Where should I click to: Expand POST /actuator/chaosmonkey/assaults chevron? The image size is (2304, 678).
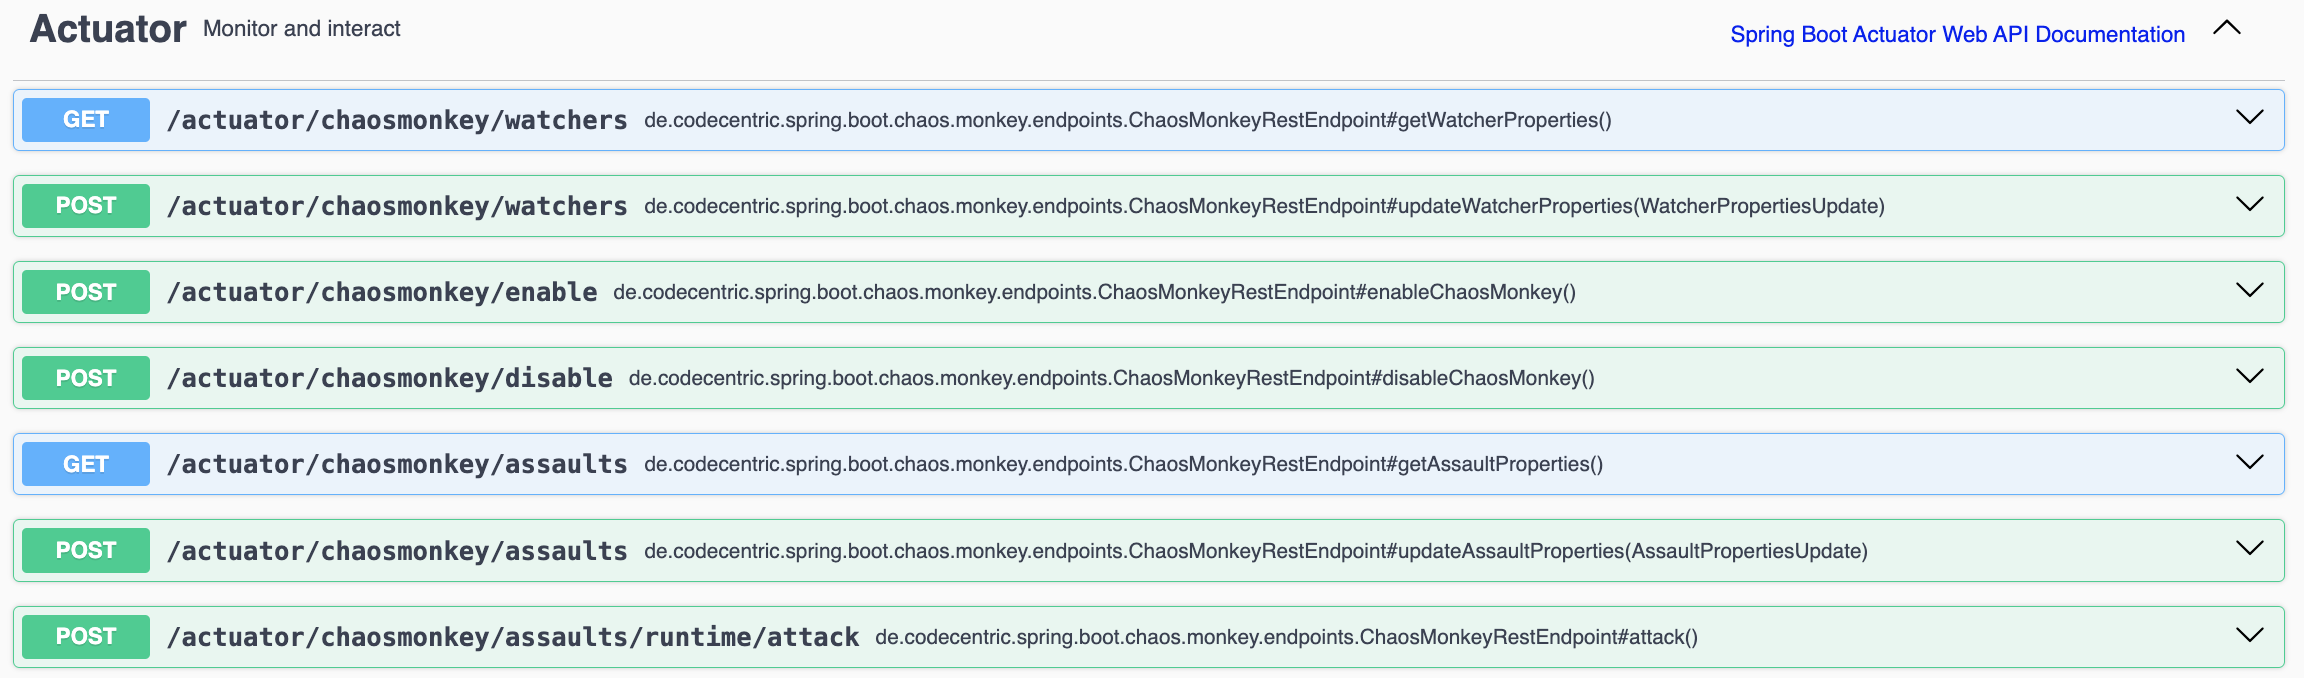(x=2250, y=548)
